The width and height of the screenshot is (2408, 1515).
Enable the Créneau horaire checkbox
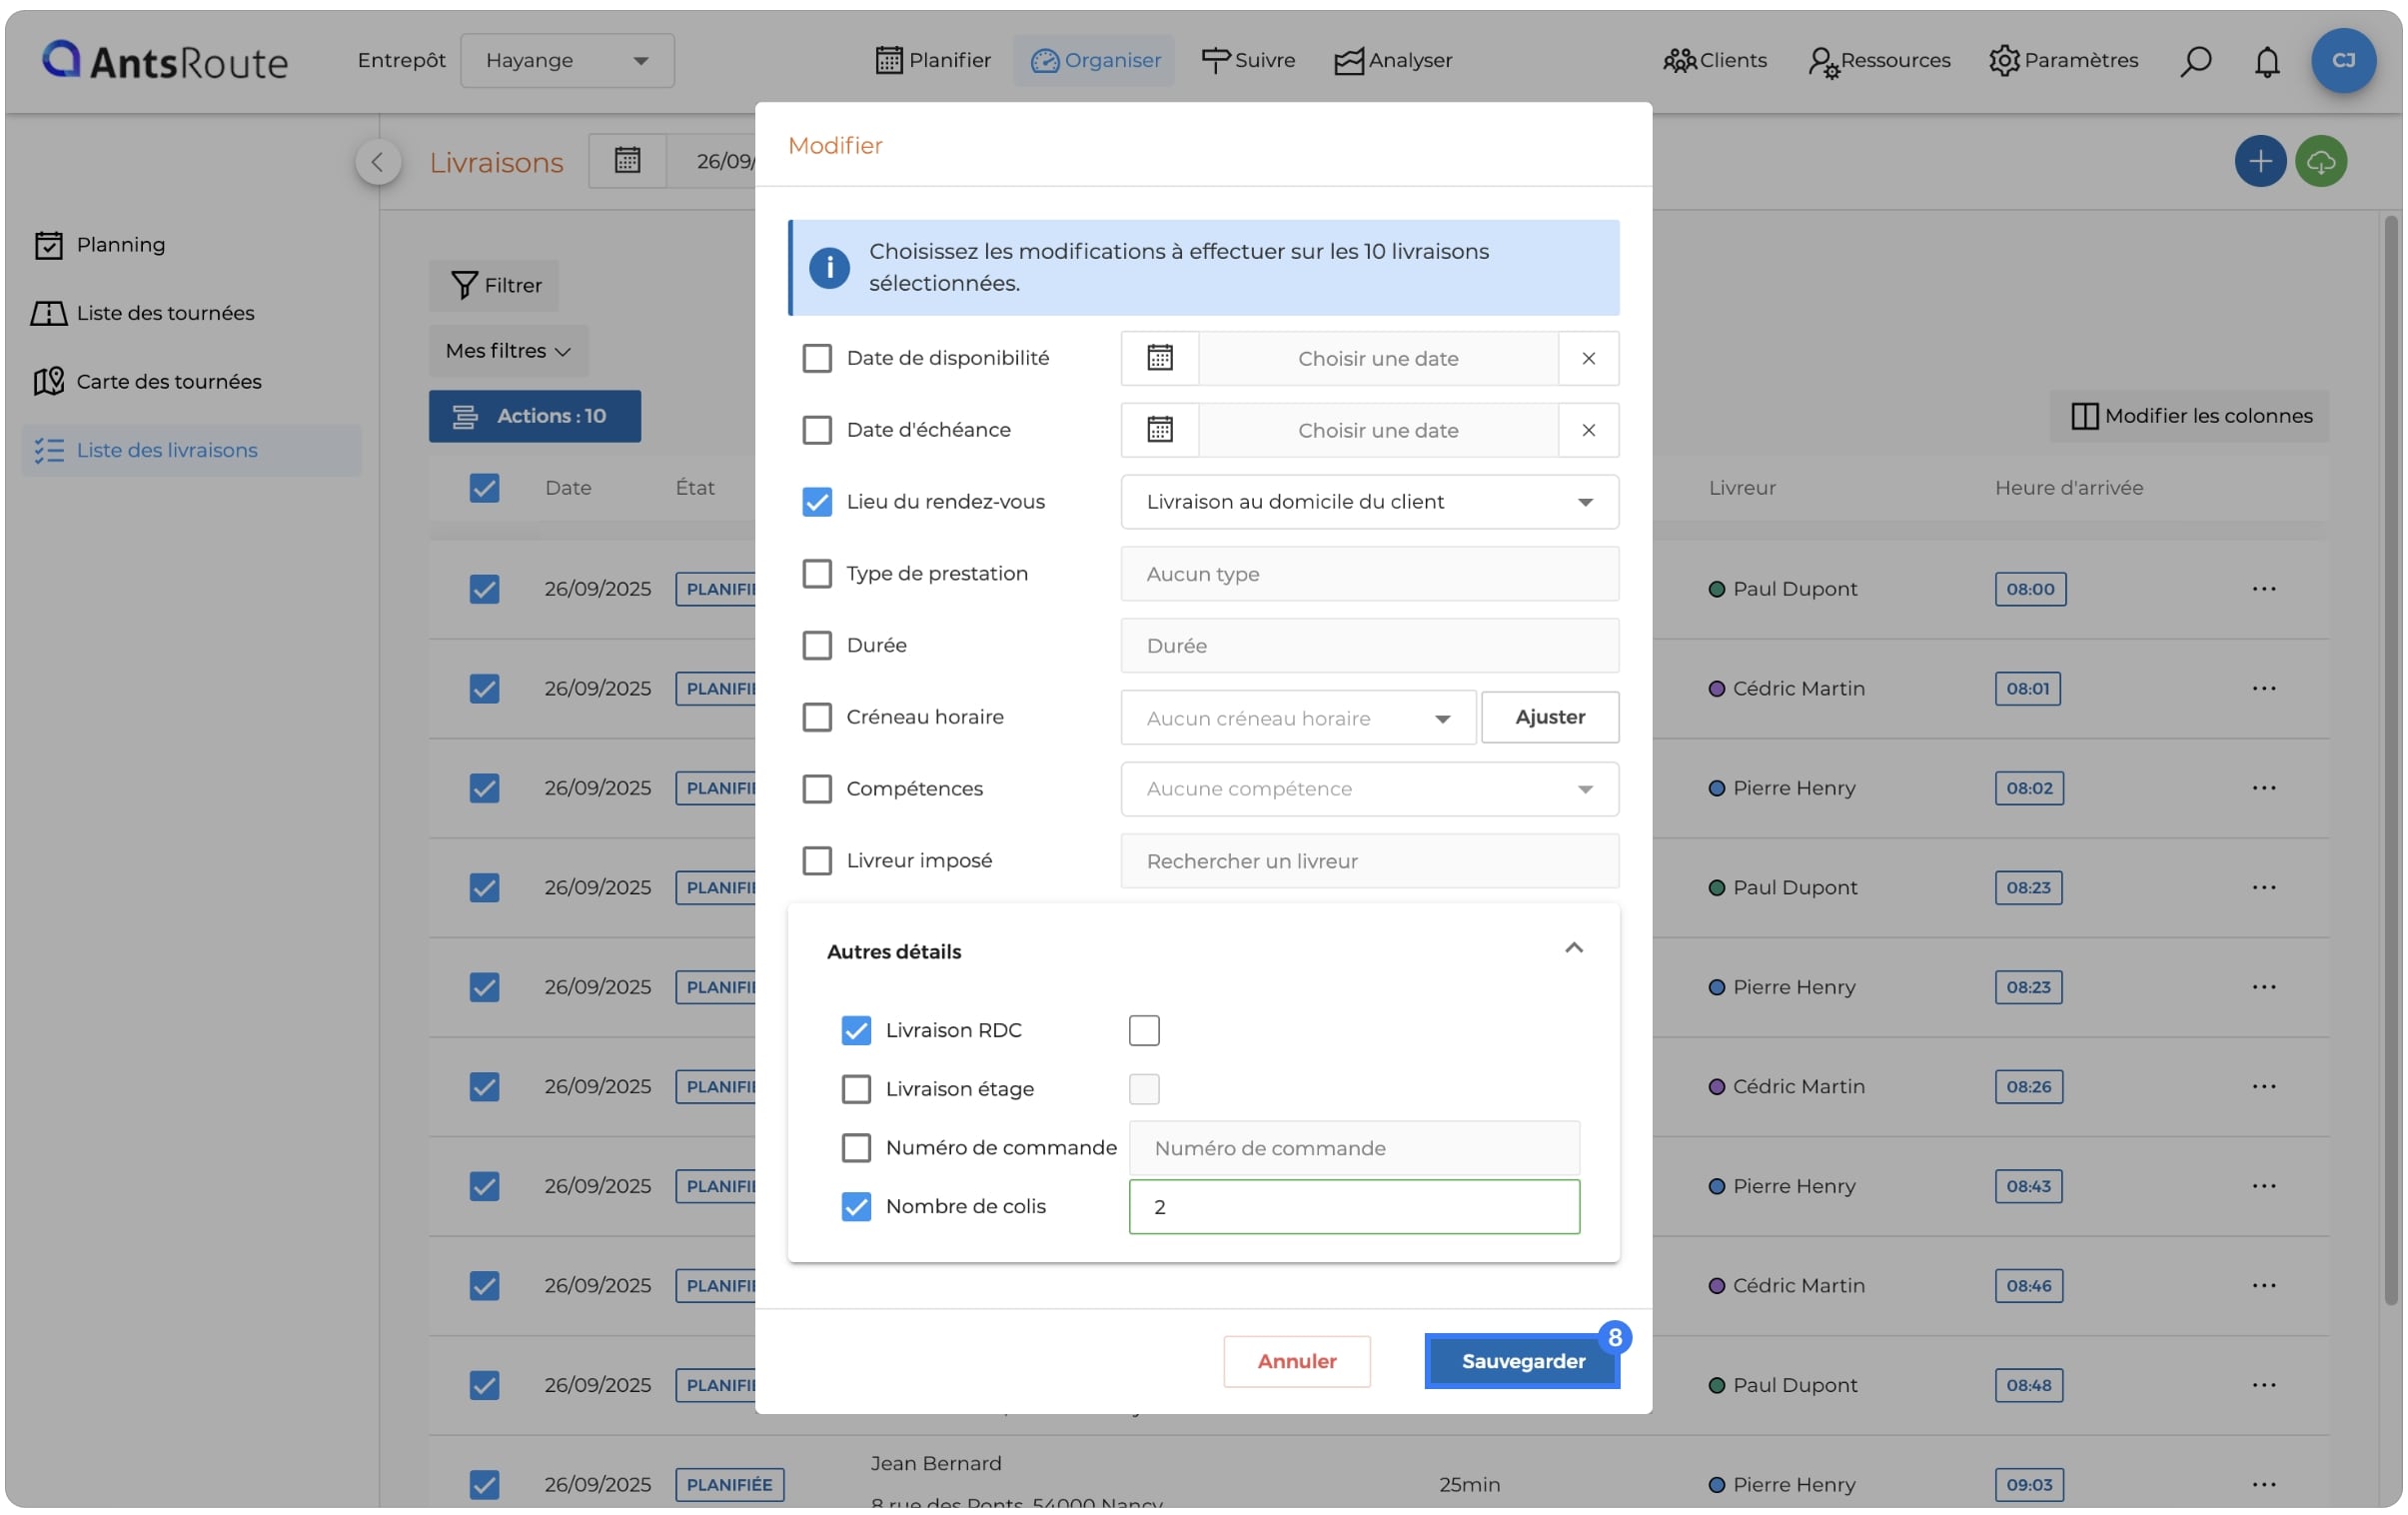[817, 717]
